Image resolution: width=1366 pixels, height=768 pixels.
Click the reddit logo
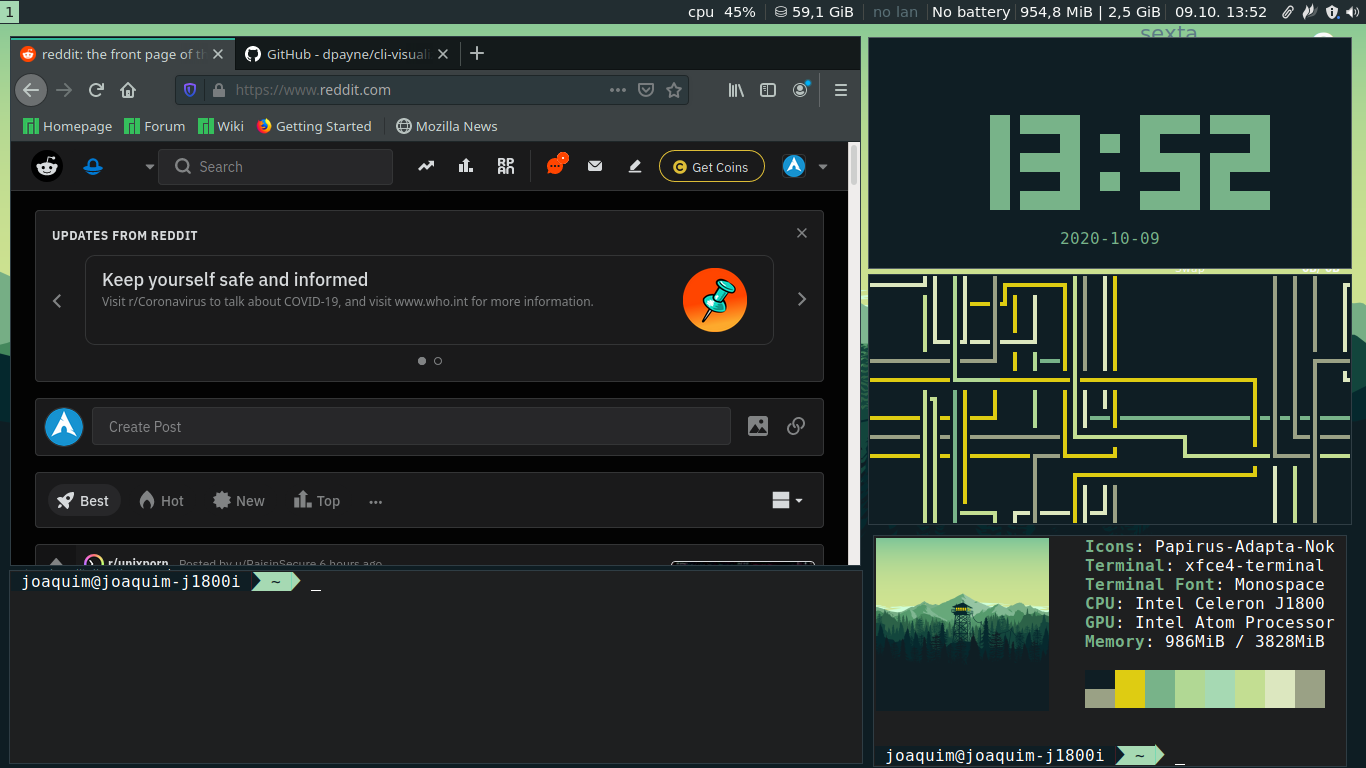[x=47, y=166]
